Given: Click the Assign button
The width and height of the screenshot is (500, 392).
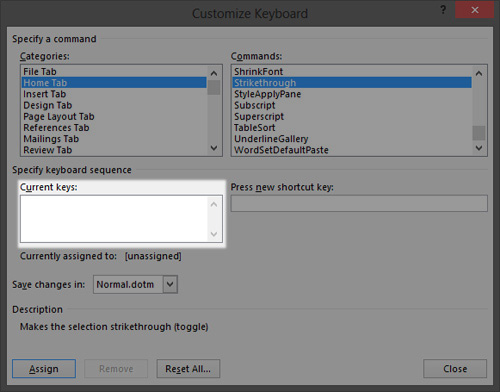Looking at the screenshot, I should (44, 369).
